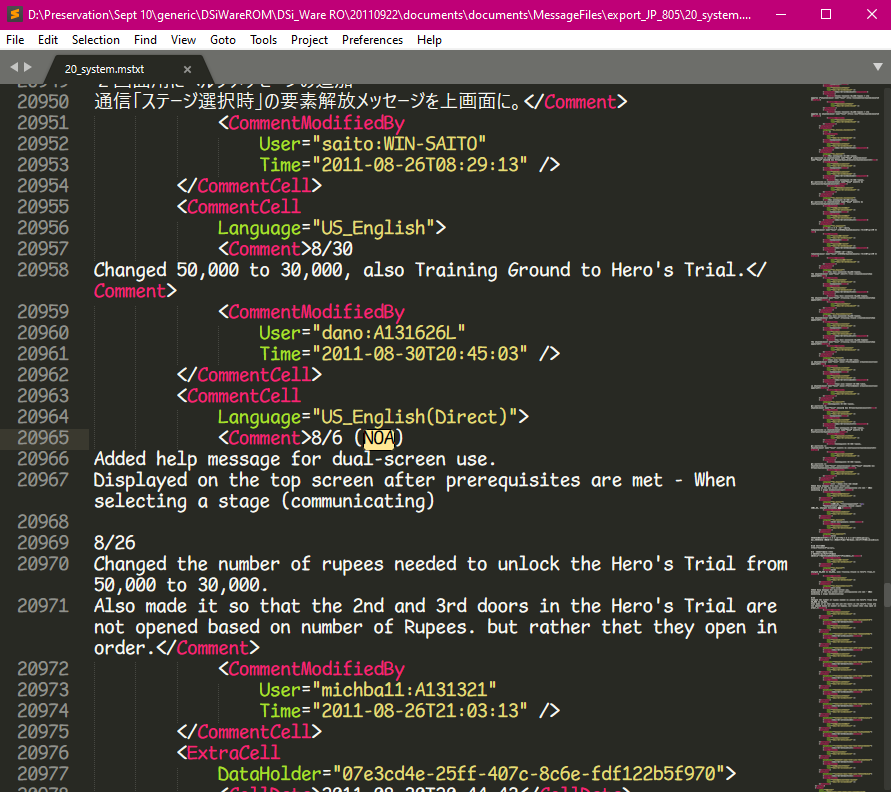Click the Time attribute name on line 20974

tap(280, 711)
